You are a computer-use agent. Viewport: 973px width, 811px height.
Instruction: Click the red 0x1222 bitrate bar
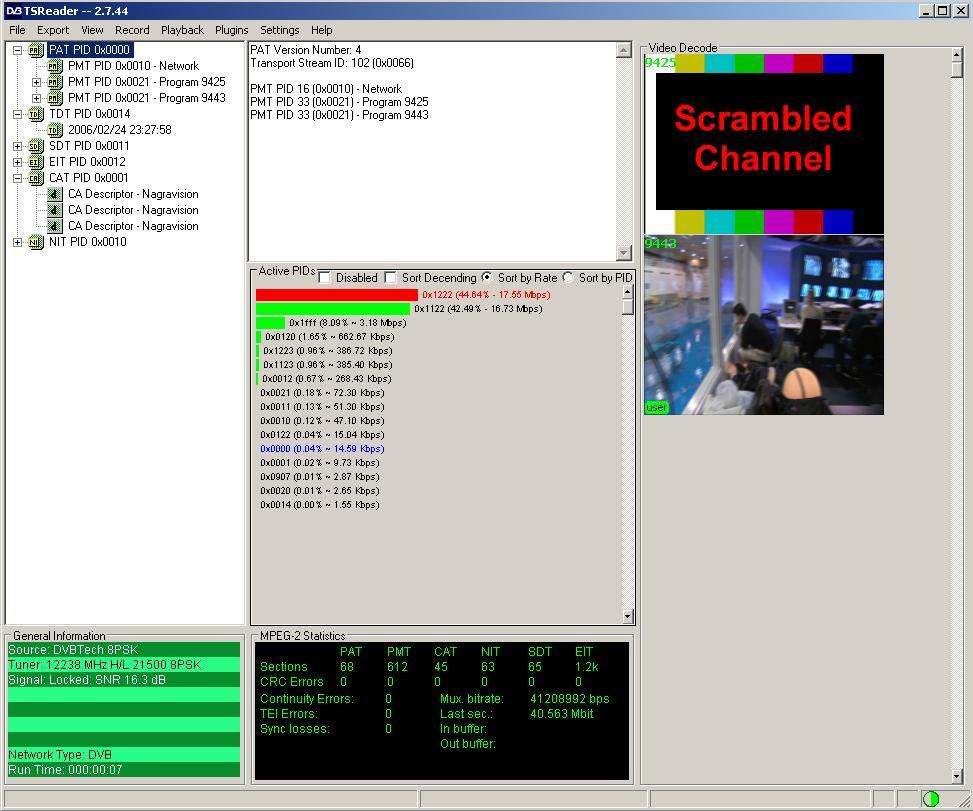[x=336, y=295]
